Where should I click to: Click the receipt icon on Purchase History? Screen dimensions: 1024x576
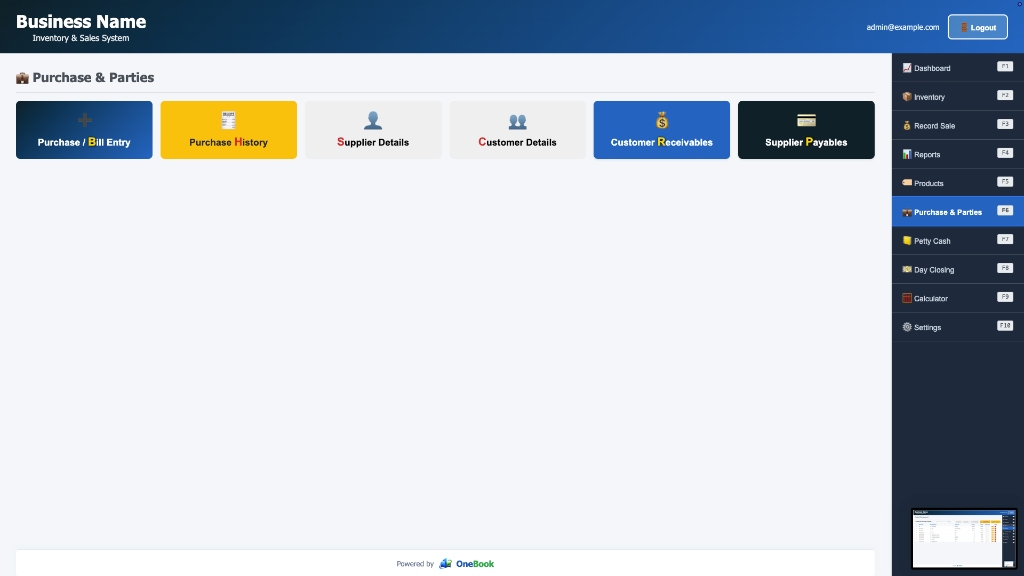coord(229,120)
